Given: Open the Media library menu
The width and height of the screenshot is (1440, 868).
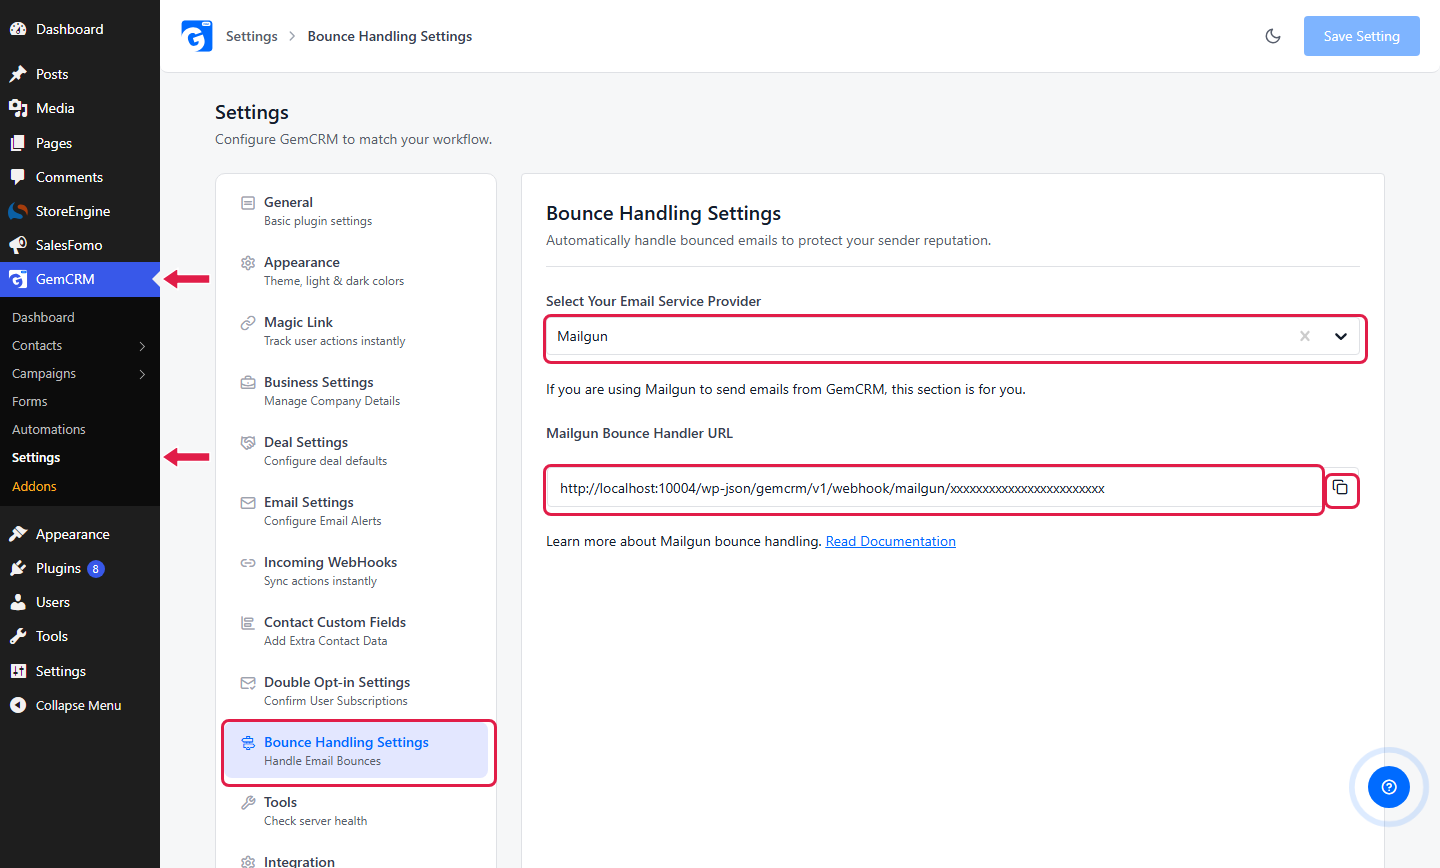Looking at the screenshot, I should [80, 108].
